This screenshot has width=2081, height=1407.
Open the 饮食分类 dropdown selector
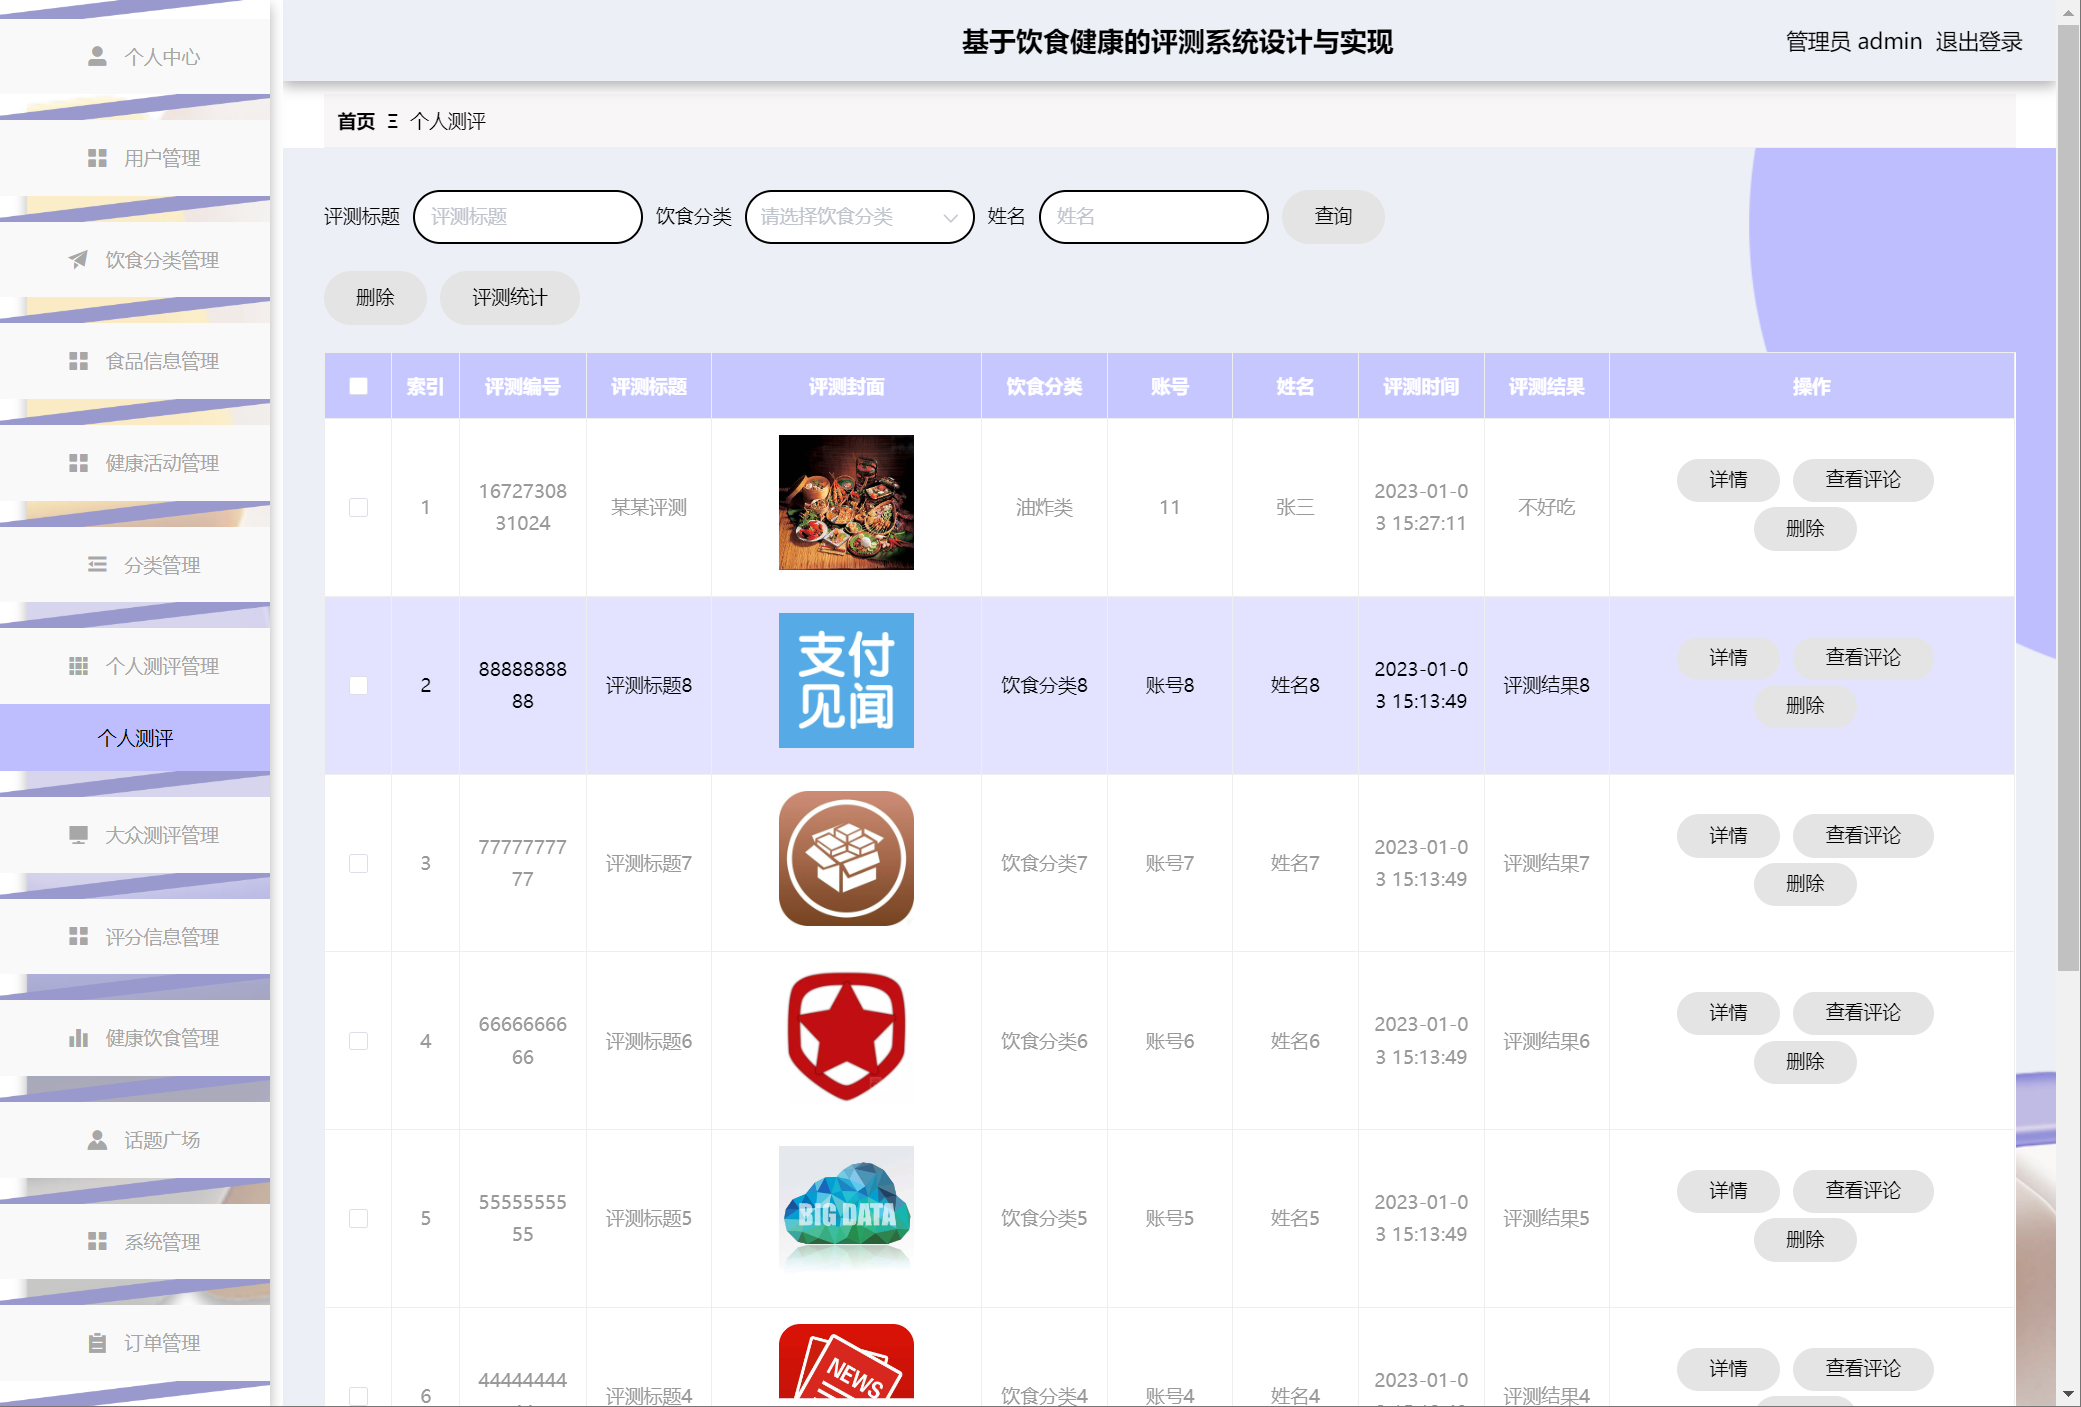coord(859,217)
